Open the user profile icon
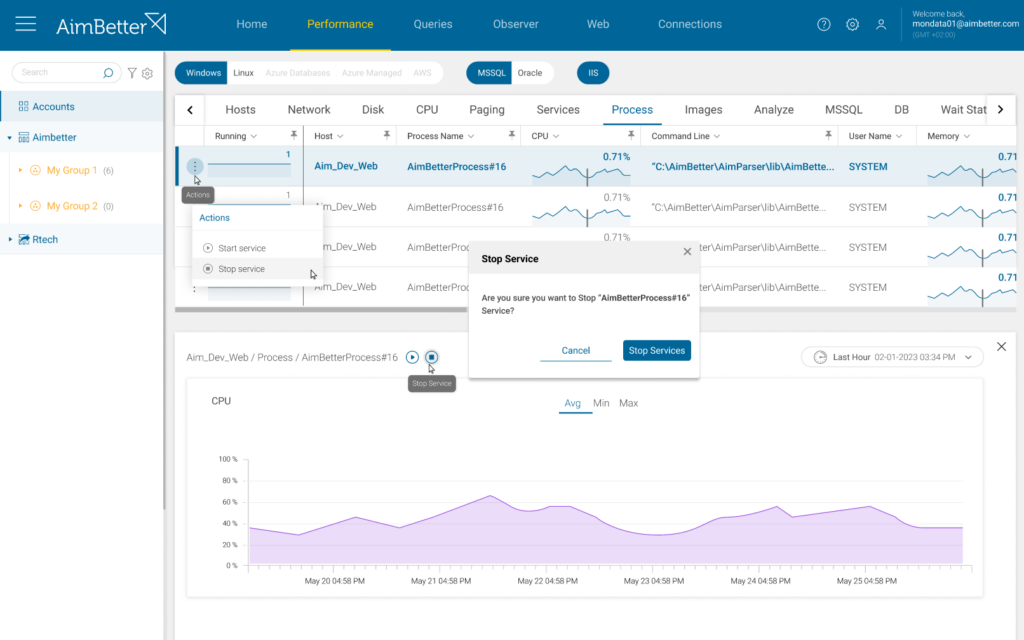 [881, 24]
